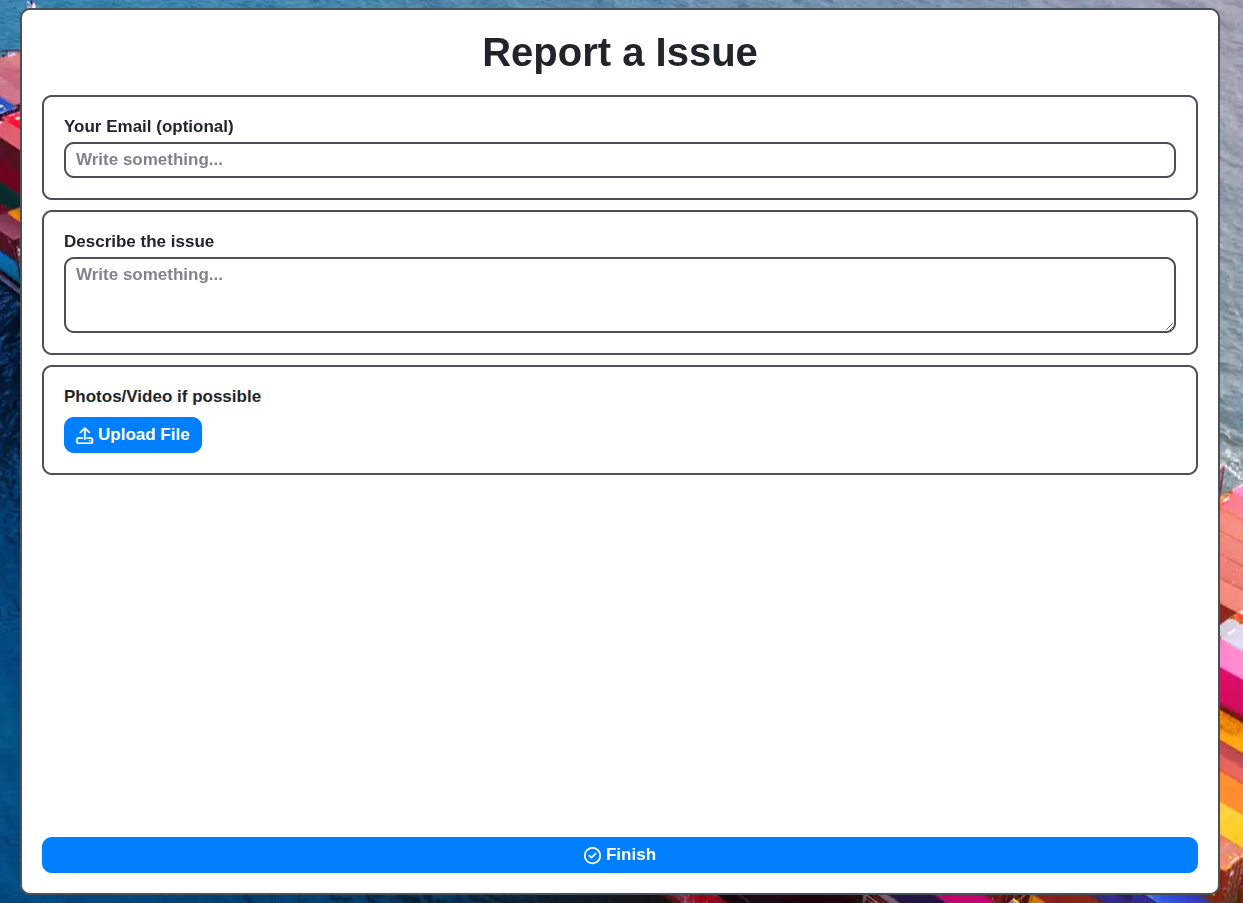Image resolution: width=1243 pixels, height=903 pixels.
Task: Click the resize handle of the description box
Action: (1170, 326)
